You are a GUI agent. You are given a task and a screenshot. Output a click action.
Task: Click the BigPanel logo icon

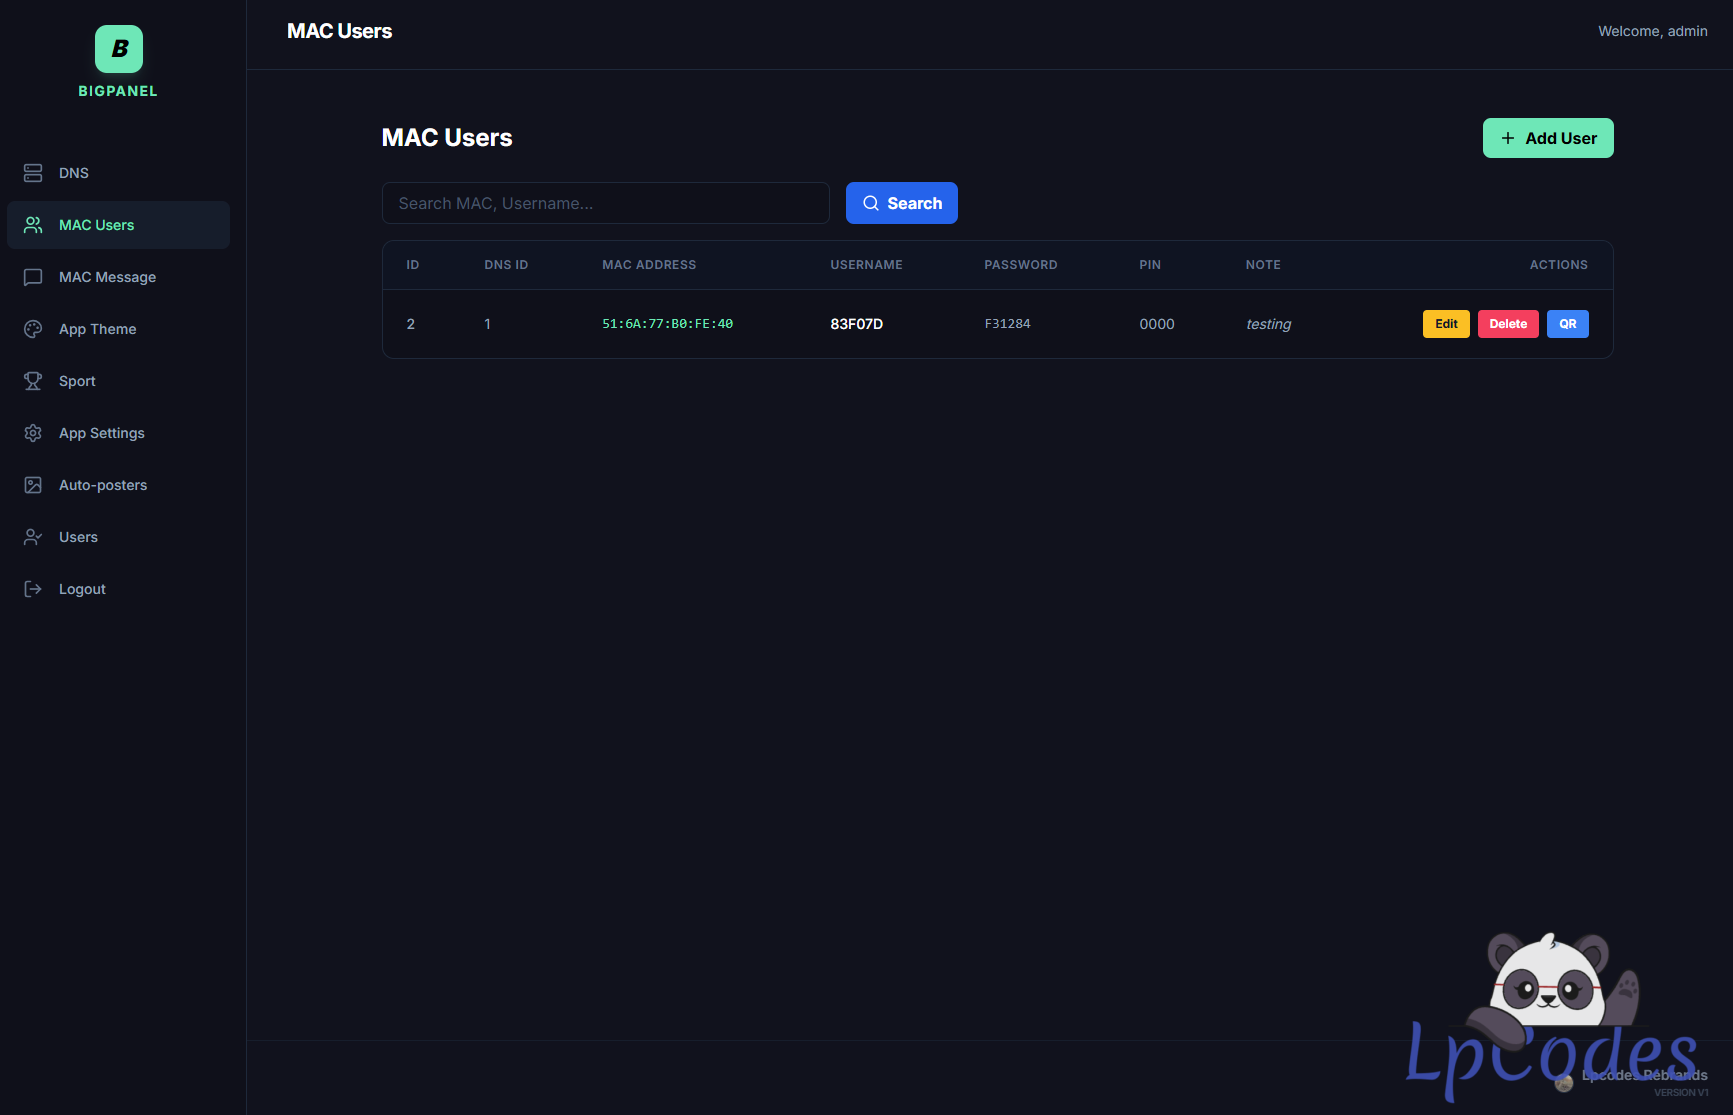[x=119, y=49]
